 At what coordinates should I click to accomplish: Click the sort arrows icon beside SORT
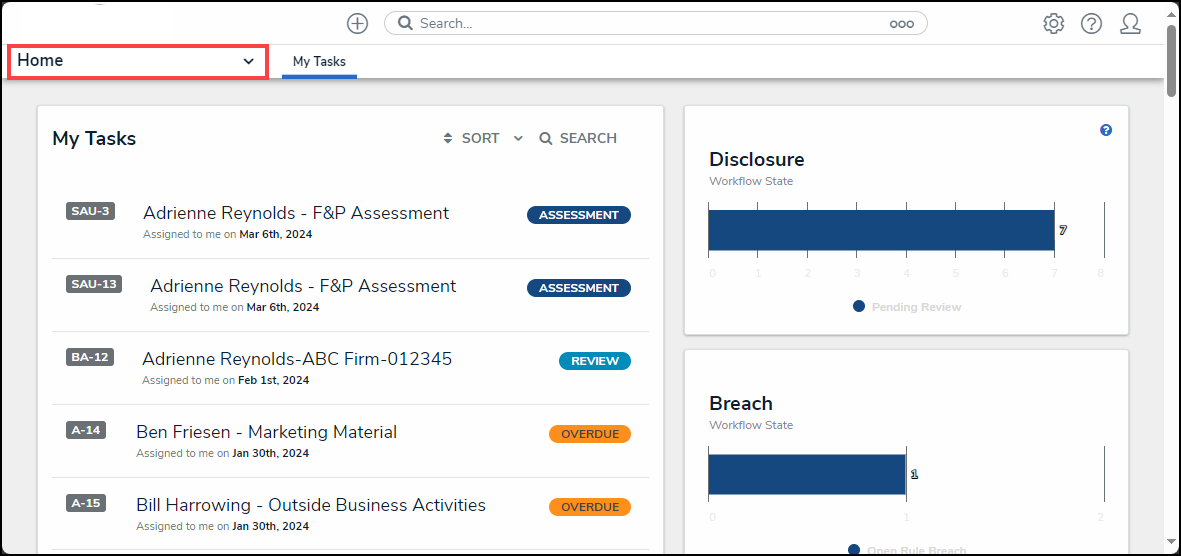tap(448, 139)
